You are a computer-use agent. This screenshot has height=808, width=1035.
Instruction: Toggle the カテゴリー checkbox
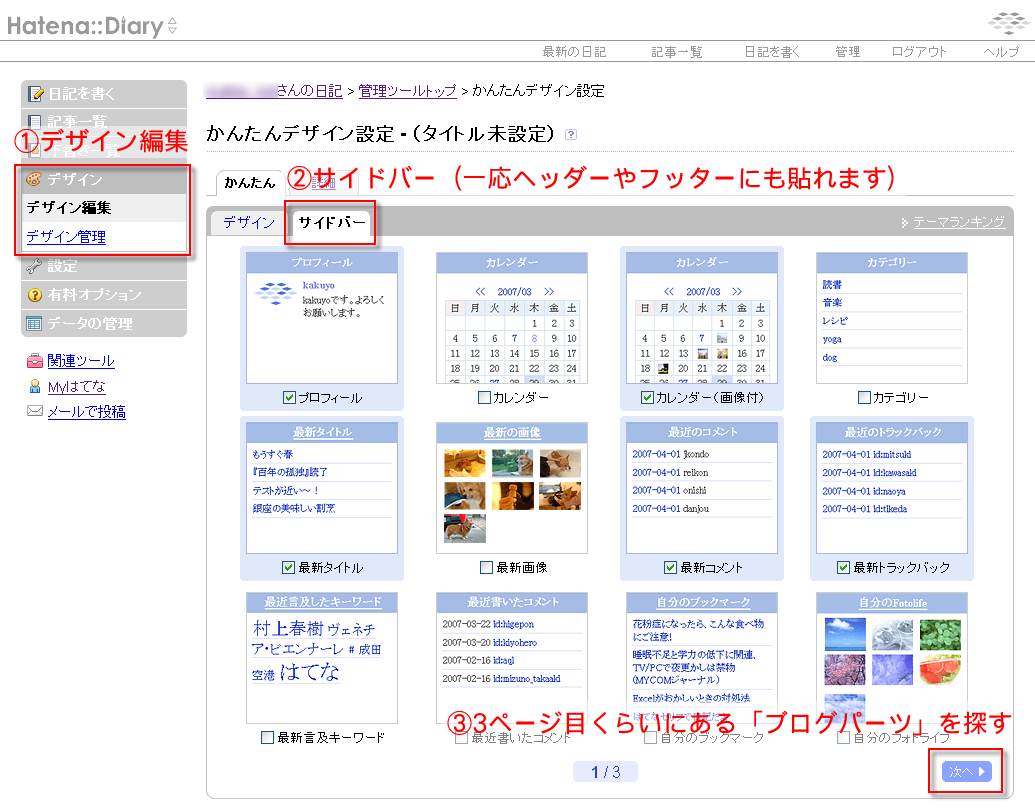(x=864, y=398)
